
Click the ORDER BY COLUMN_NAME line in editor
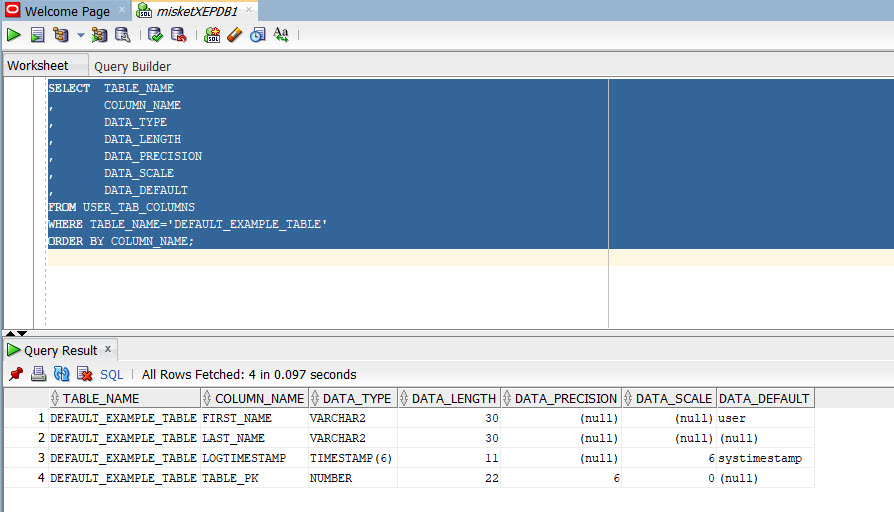click(121, 241)
